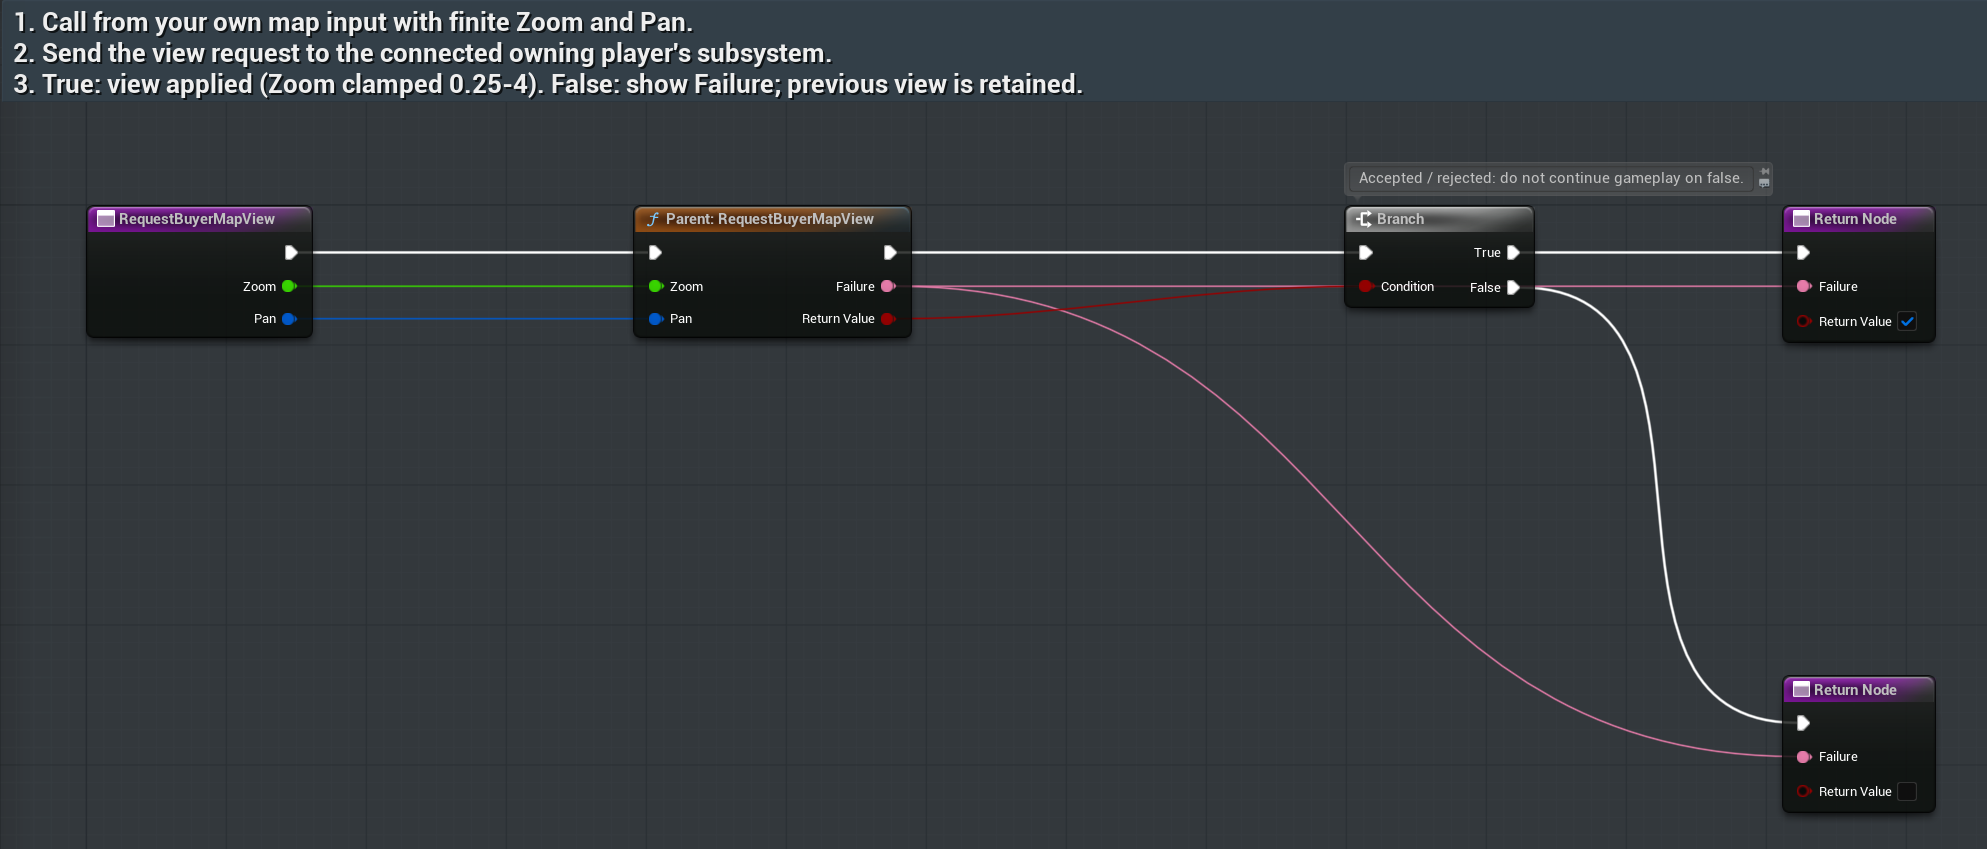Click the header icon of upper Return Node
Viewport: 1987px width, 849px height.
coord(1801,219)
